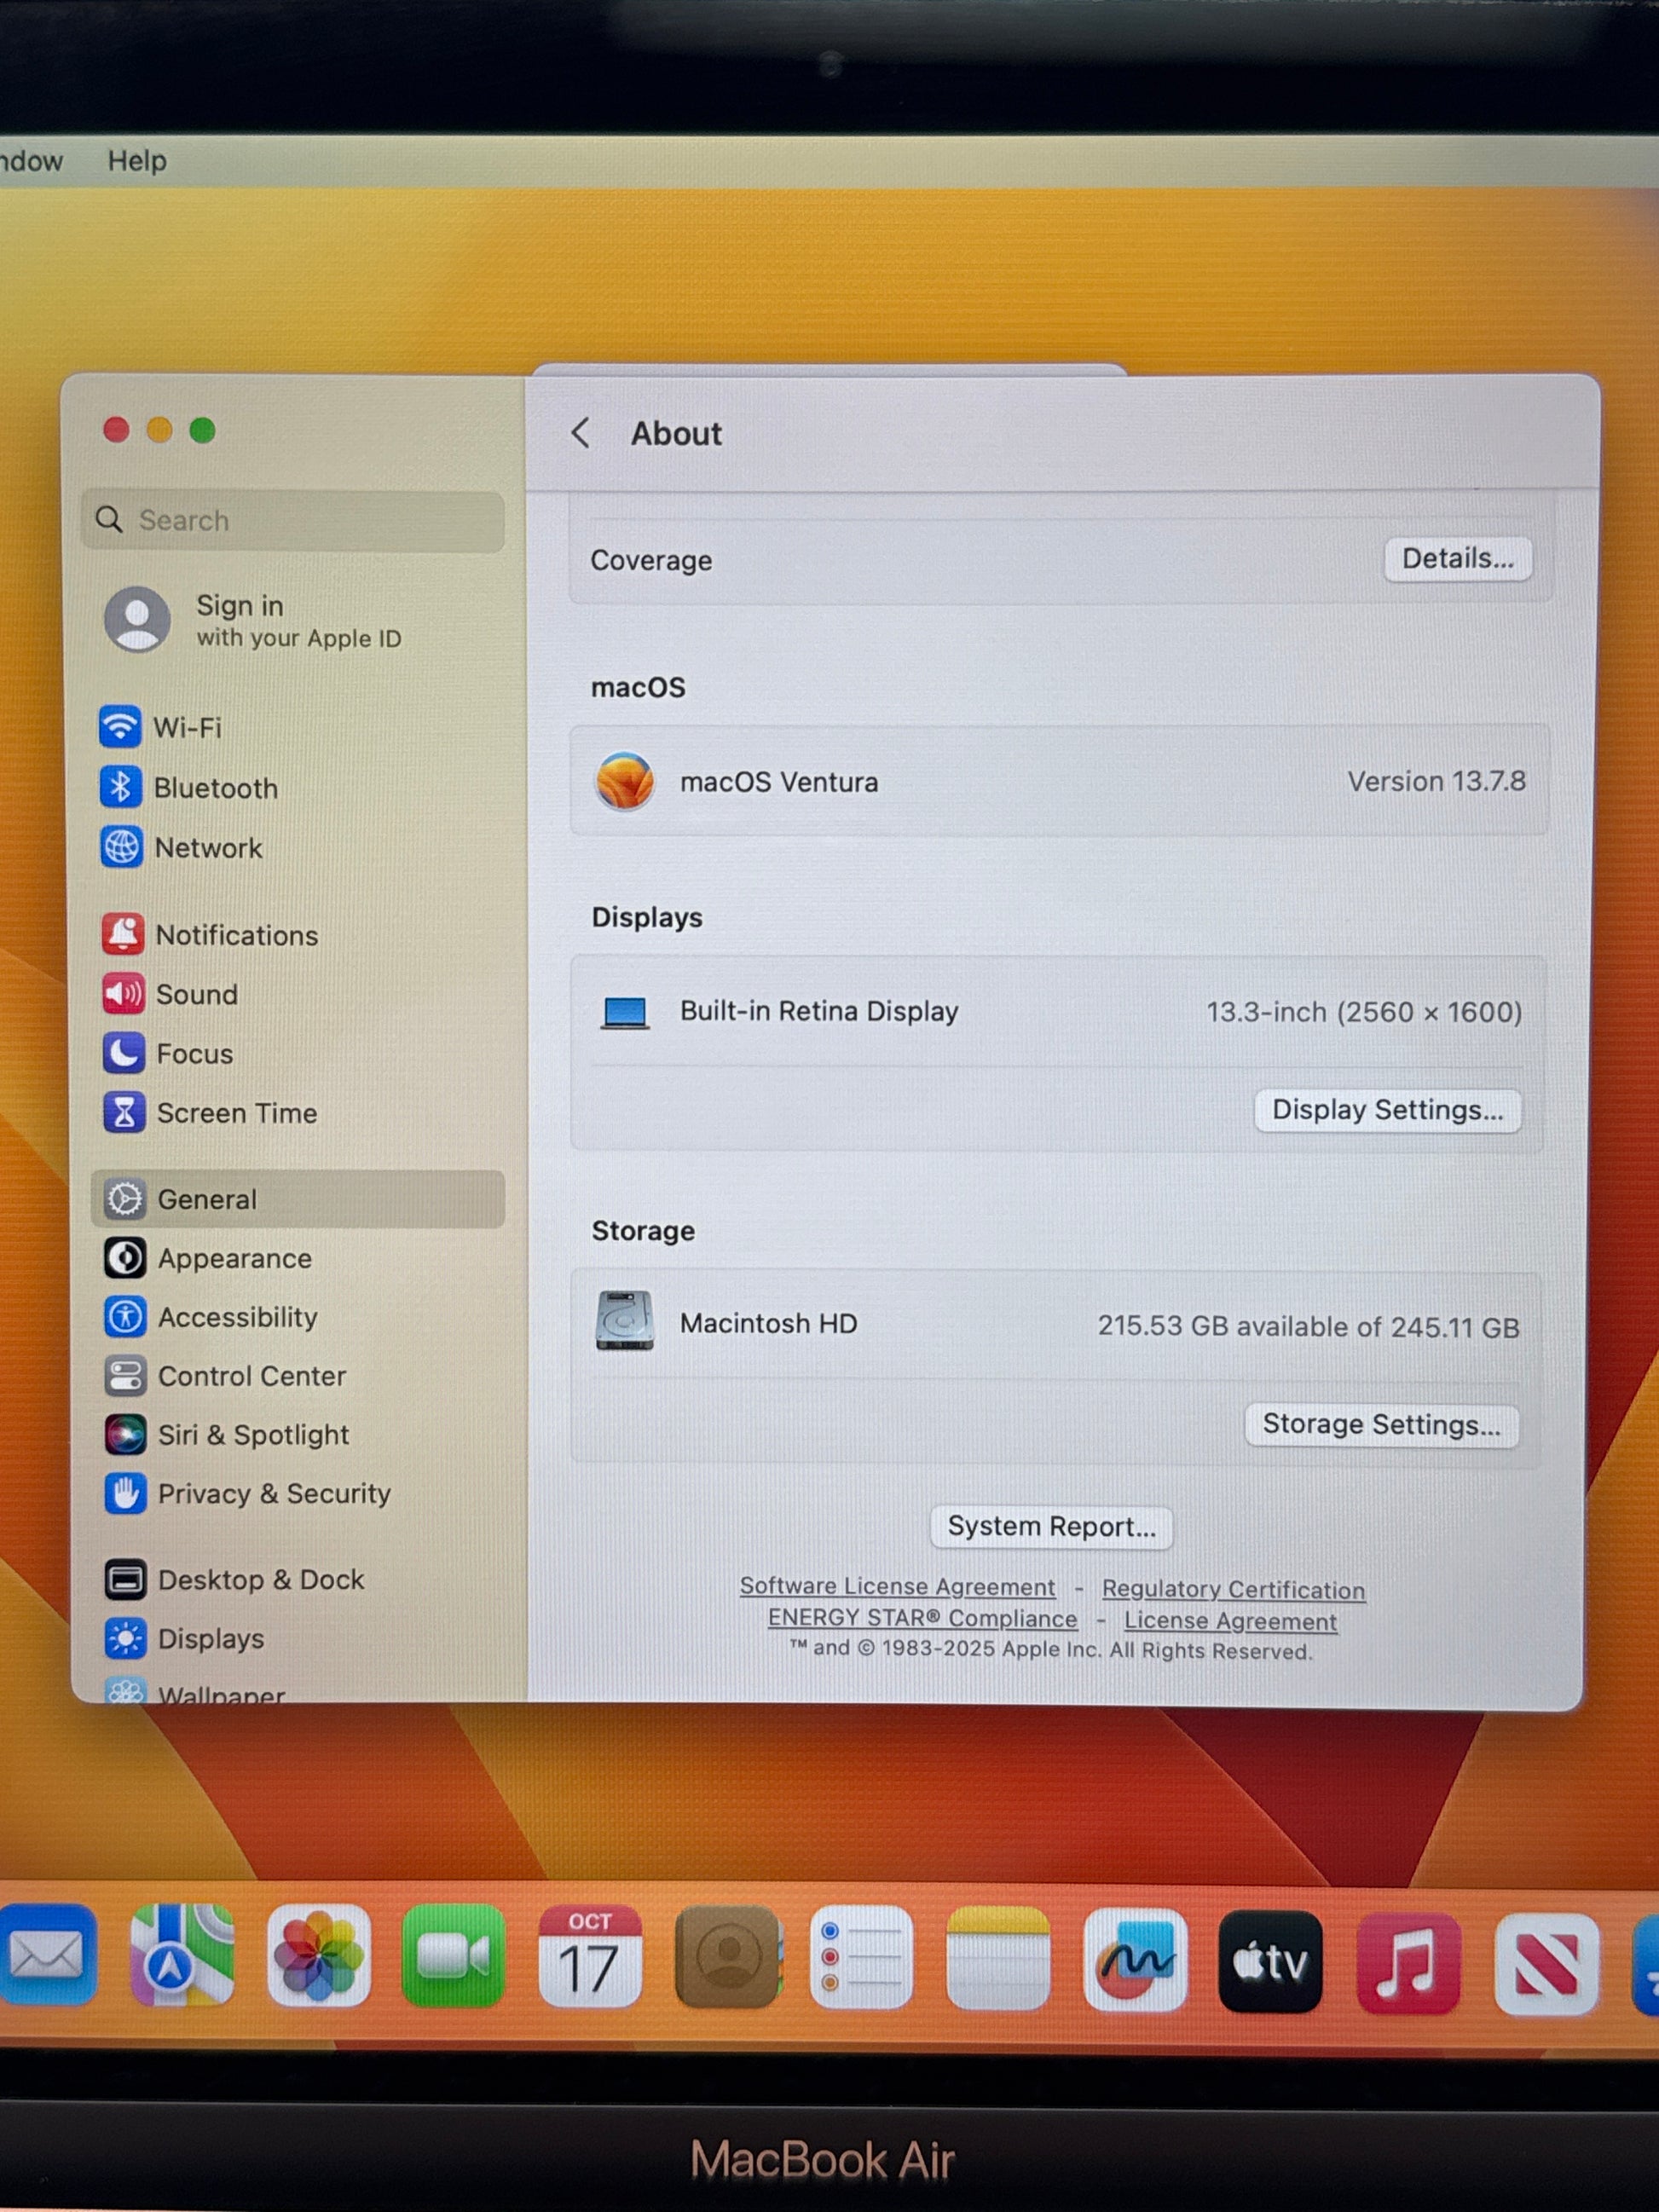
Task: Click the sidebar Search field
Action: tap(293, 521)
